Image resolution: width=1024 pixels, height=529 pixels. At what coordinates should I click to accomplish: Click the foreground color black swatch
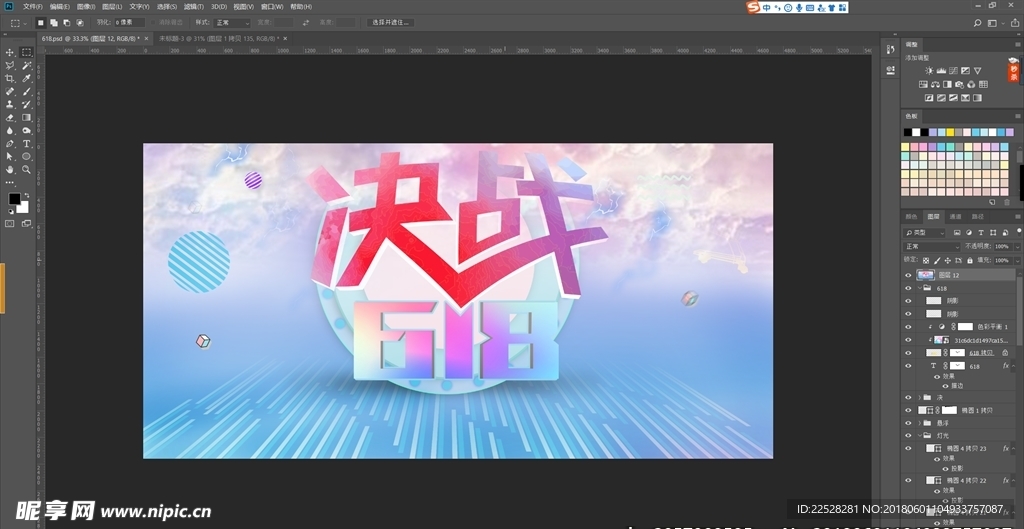(x=14, y=199)
